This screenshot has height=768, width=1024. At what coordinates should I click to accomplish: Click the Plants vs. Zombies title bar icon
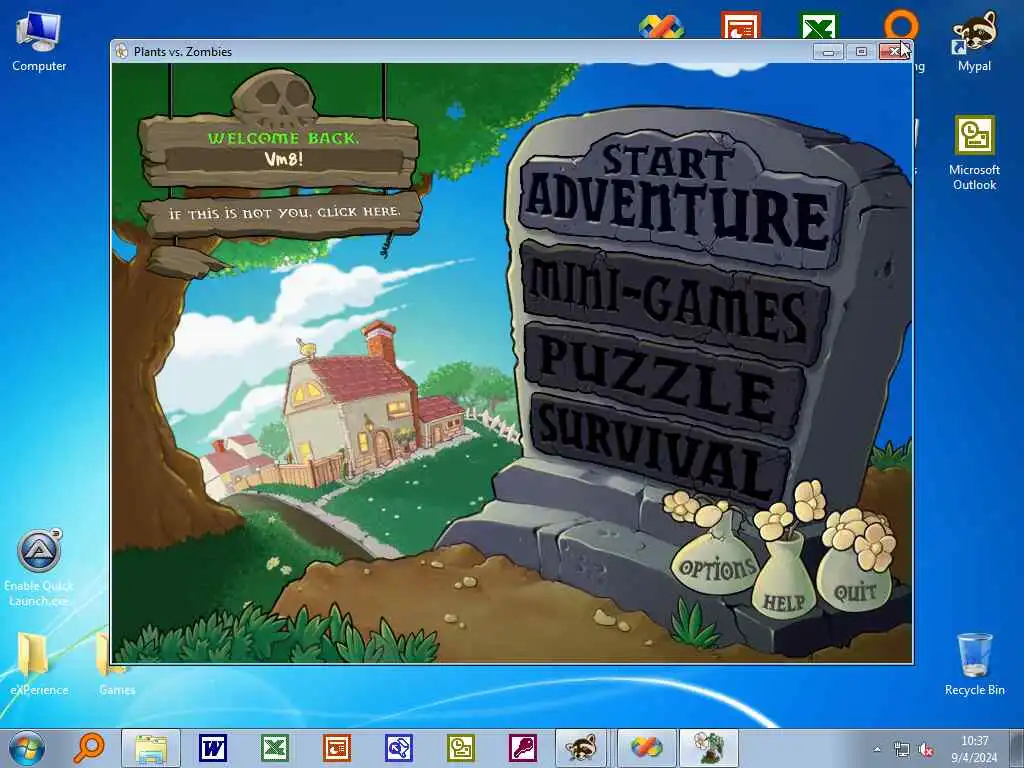click(121, 52)
